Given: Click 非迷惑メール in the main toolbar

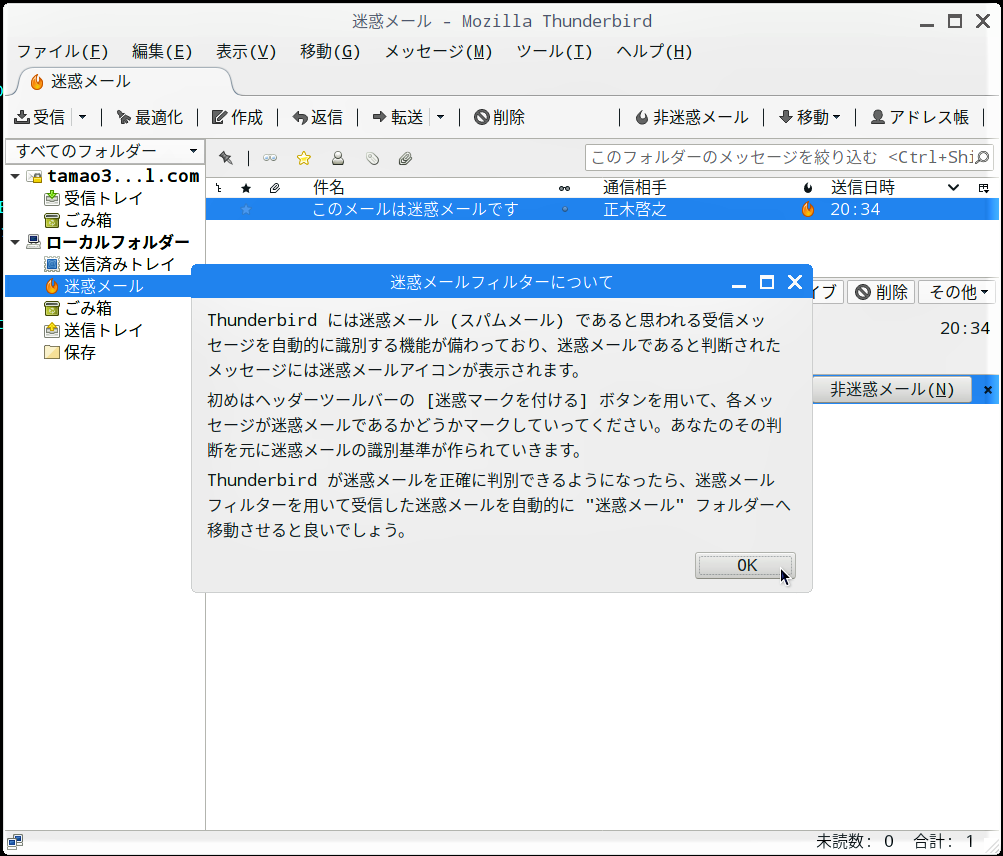Looking at the screenshot, I should click(x=692, y=117).
